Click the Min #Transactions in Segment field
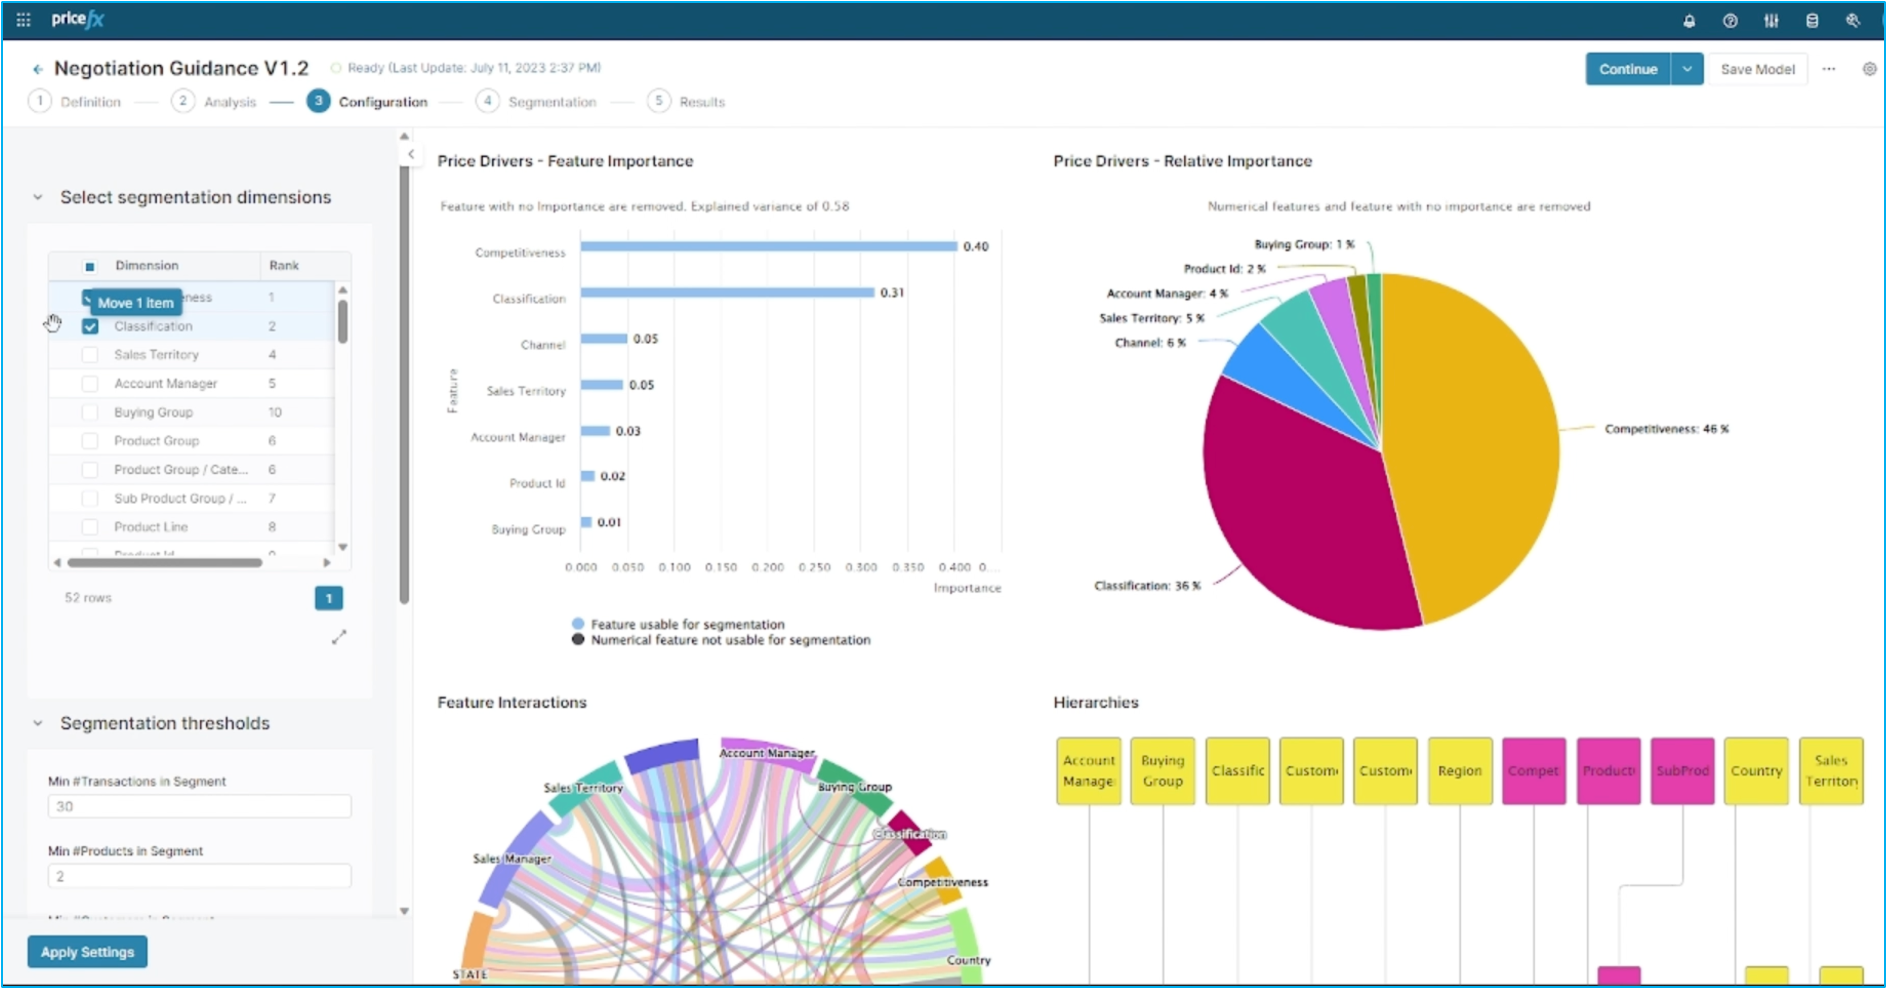The image size is (1886, 988). 199,807
